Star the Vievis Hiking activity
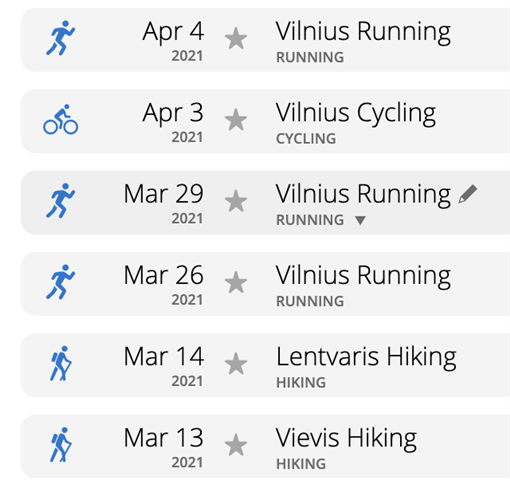Image resolution: width=510 pixels, height=480 pixels. [236, 445]
